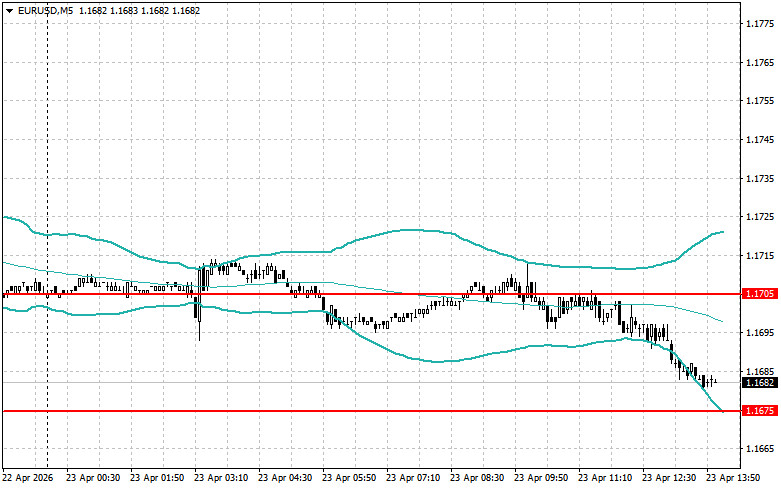Screen dimensions: 781x489
Task: Click the 23 Apr 04:30 time label
Action: pyautogui.click(x=285, y=478)
